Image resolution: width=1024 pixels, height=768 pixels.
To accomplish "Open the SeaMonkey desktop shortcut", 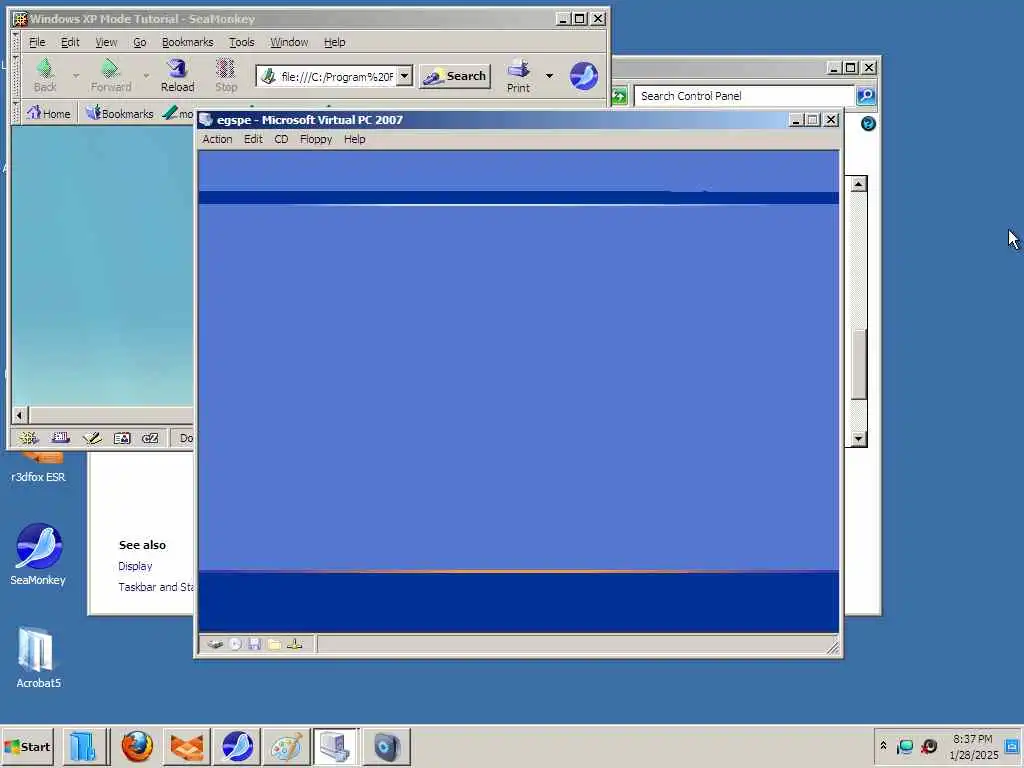I will [39, 555].
